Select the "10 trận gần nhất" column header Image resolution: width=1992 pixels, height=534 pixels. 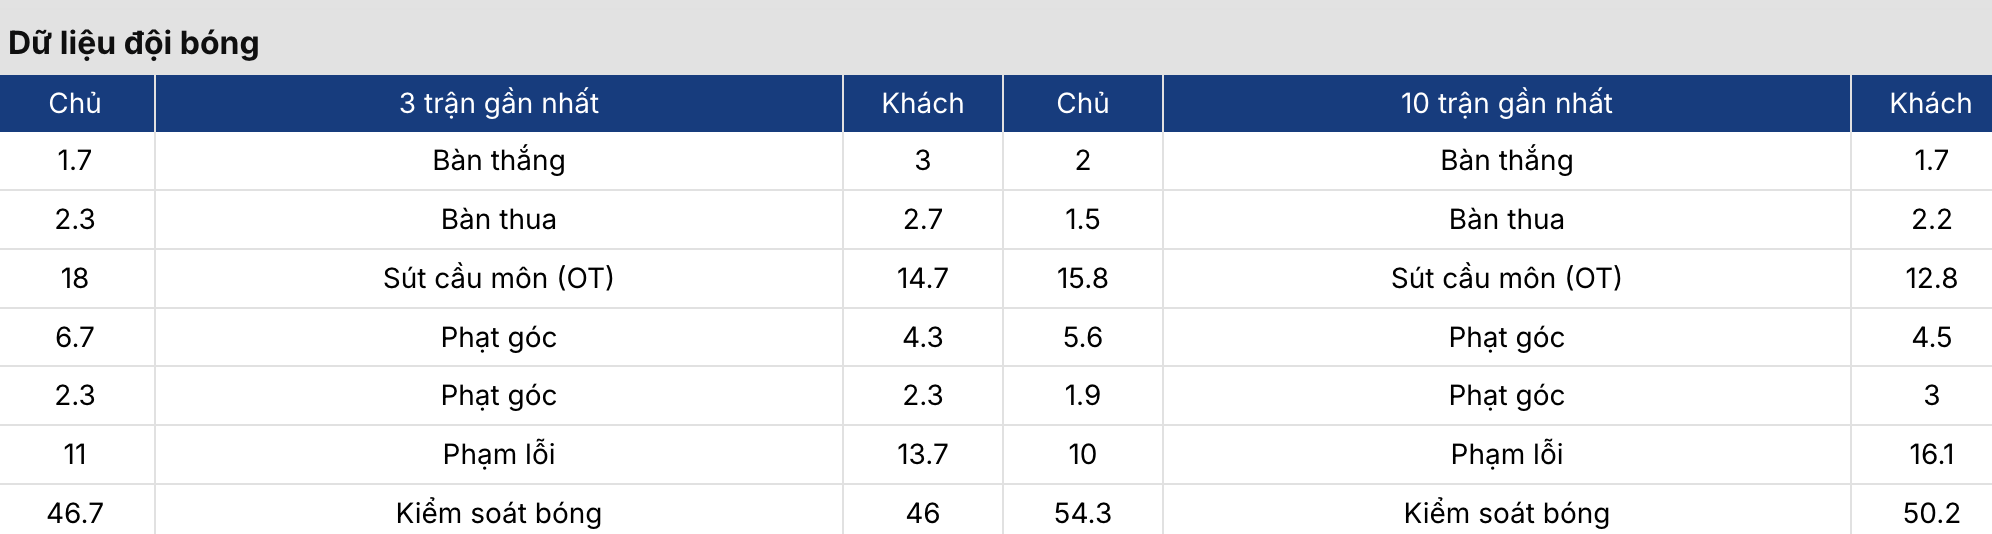tap(1506, 103)
